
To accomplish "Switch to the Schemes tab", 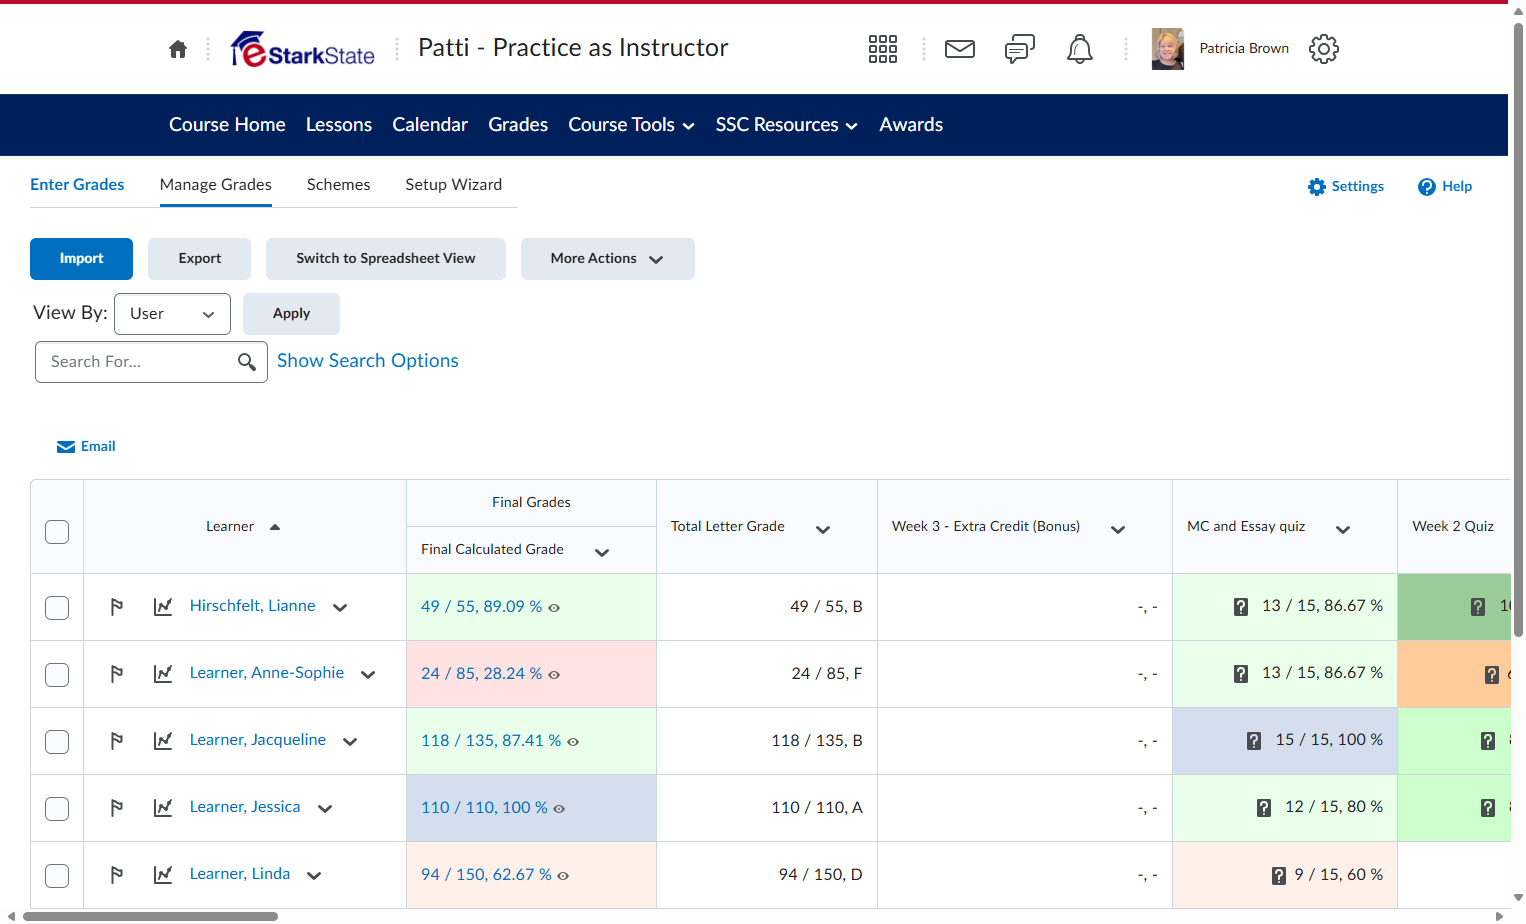I will [x=339, y=185].
